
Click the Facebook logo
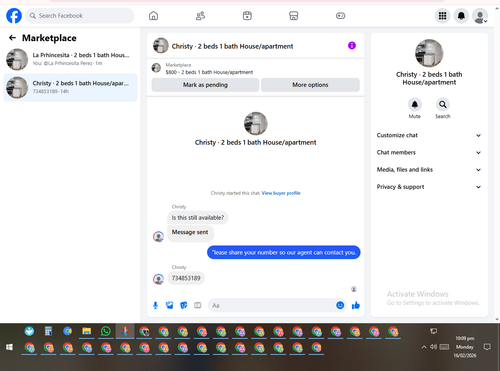click(14, 16)
